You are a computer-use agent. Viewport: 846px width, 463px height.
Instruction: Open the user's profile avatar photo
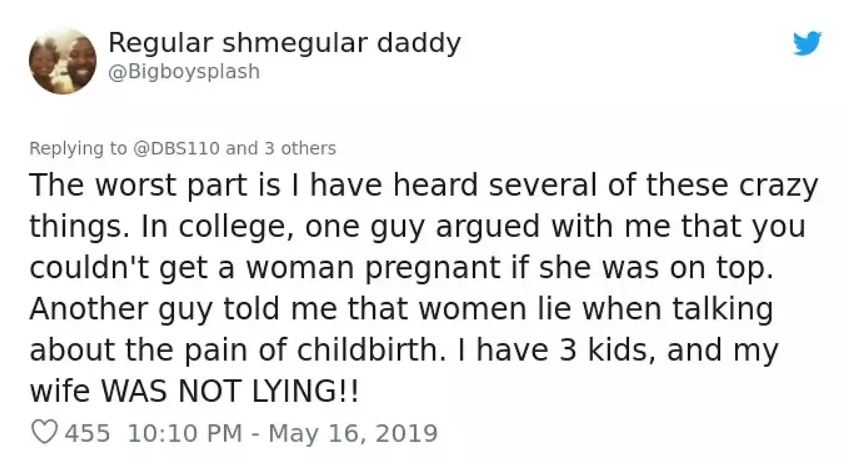(x=62, y=61)
